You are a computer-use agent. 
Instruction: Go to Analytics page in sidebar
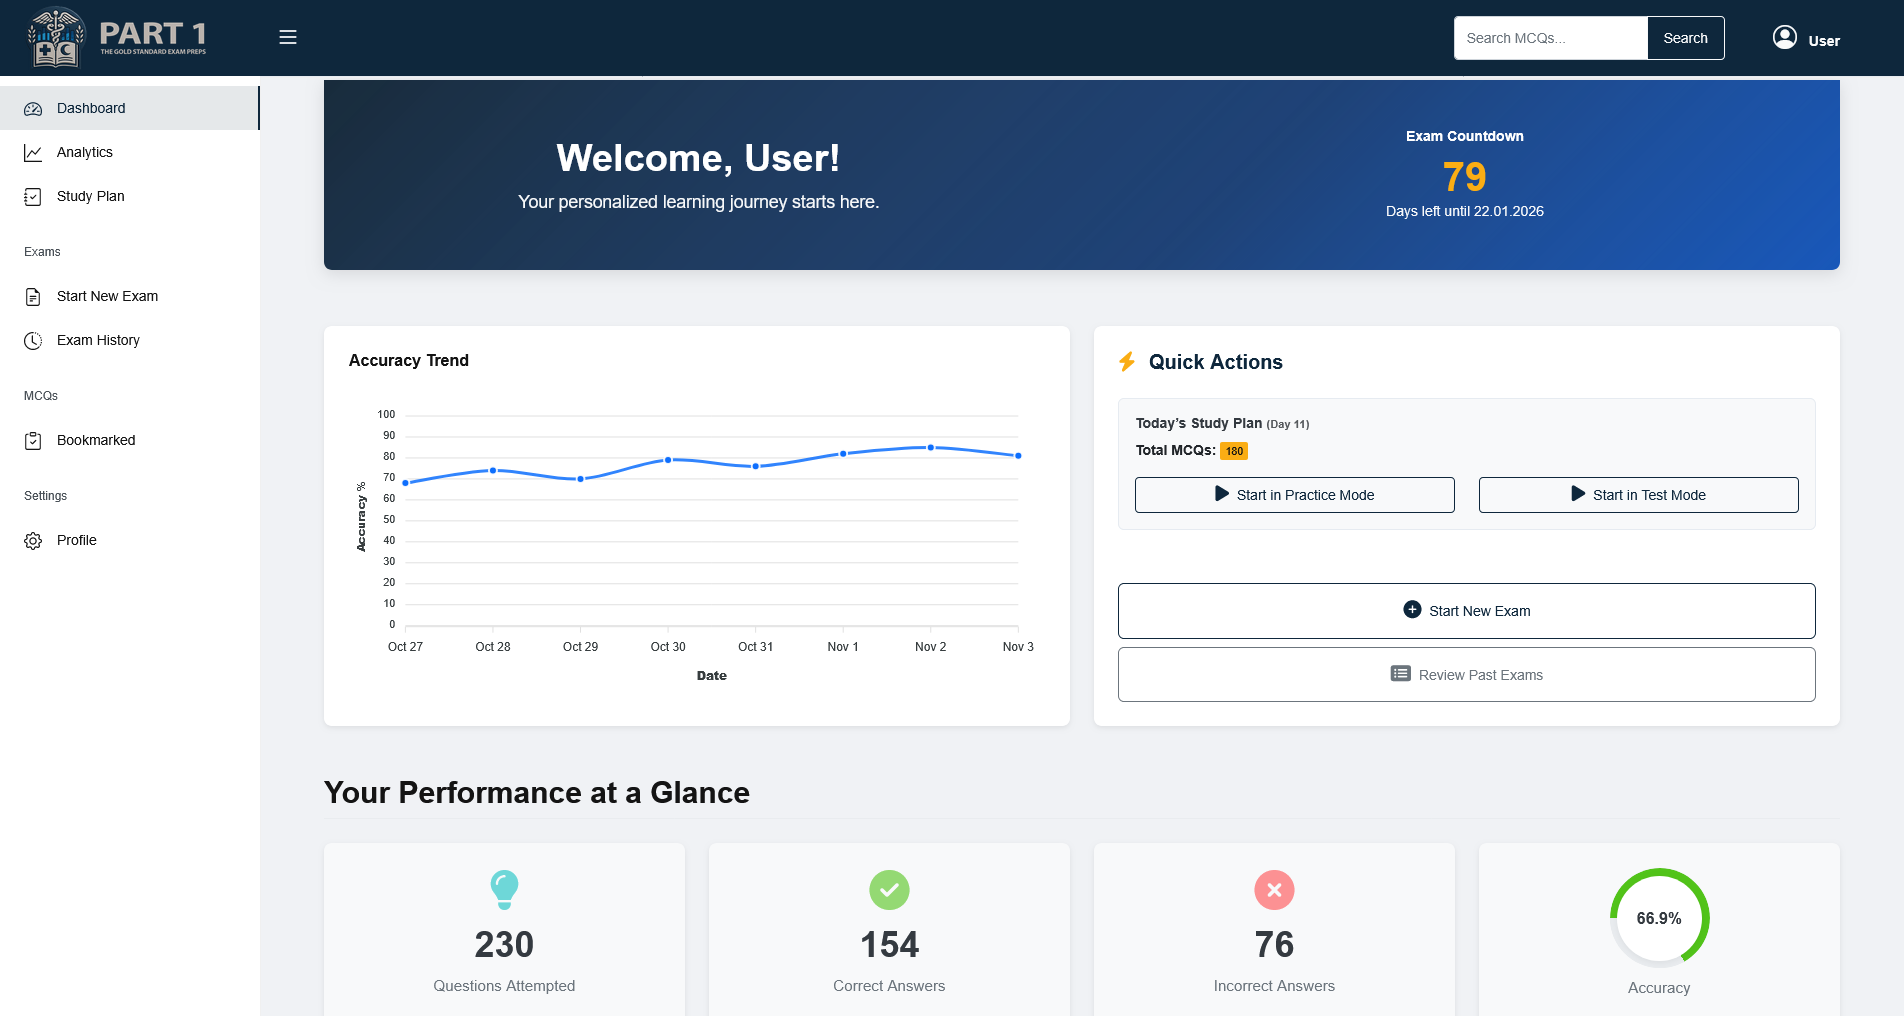[85, 153]
